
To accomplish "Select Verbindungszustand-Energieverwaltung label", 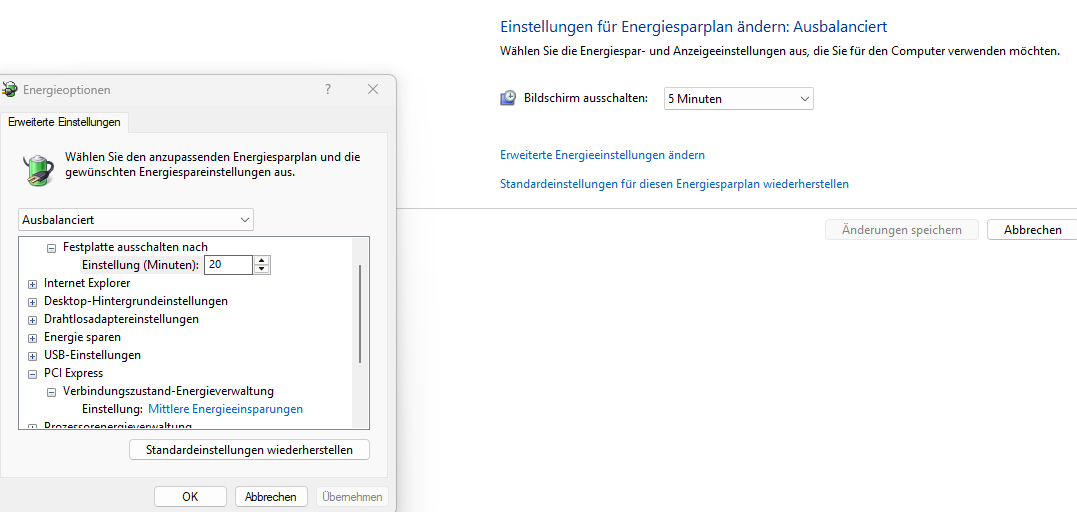I will (168, 391).
